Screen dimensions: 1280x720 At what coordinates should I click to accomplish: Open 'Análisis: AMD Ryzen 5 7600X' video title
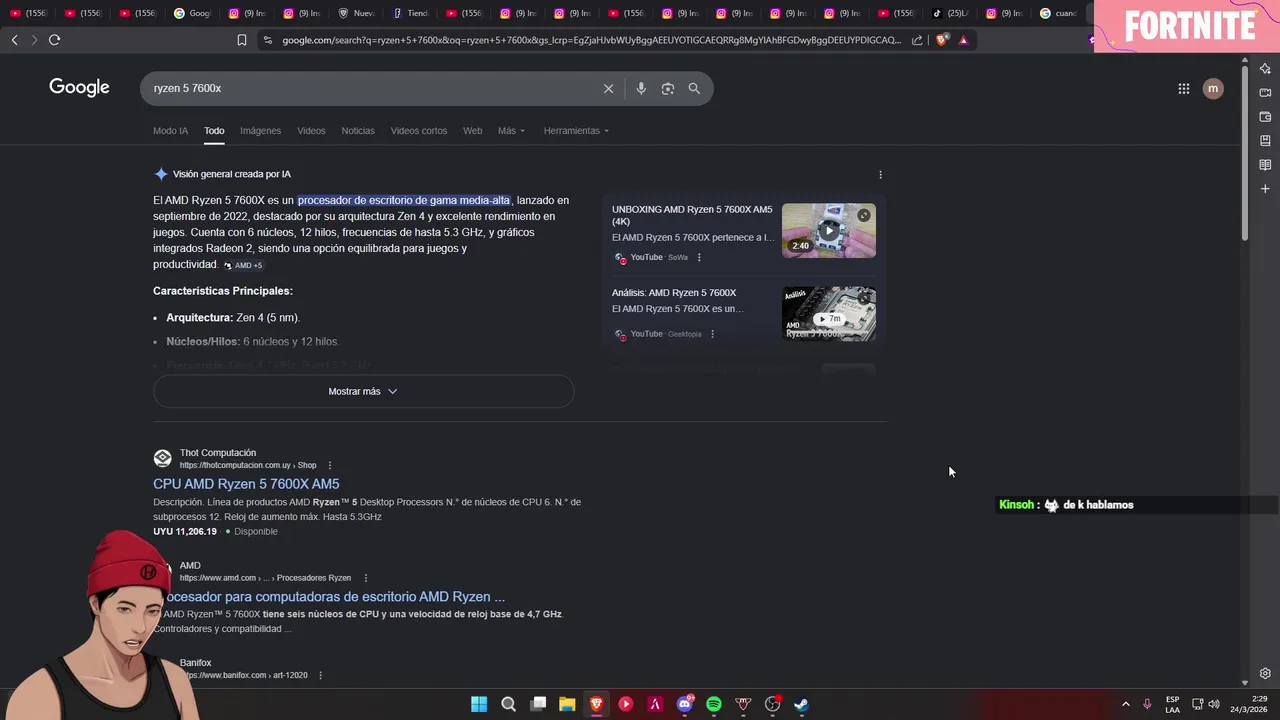click(674, 293)
